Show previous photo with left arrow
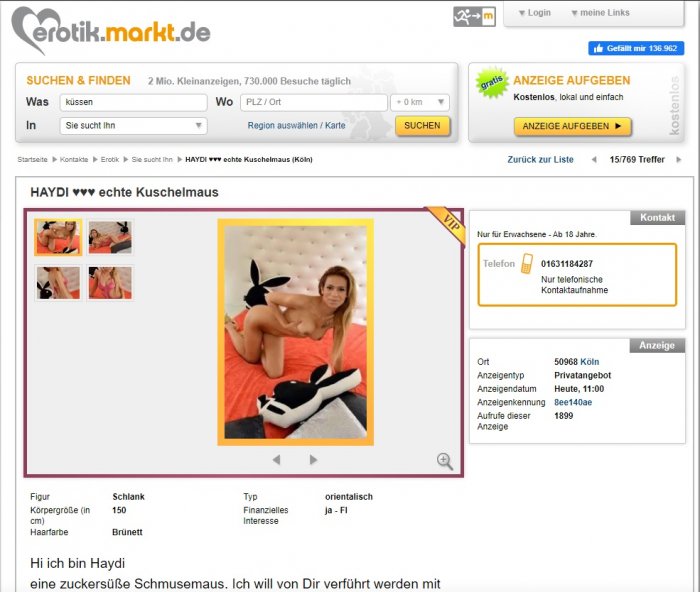The image size is (700, 592). (276, 459)
